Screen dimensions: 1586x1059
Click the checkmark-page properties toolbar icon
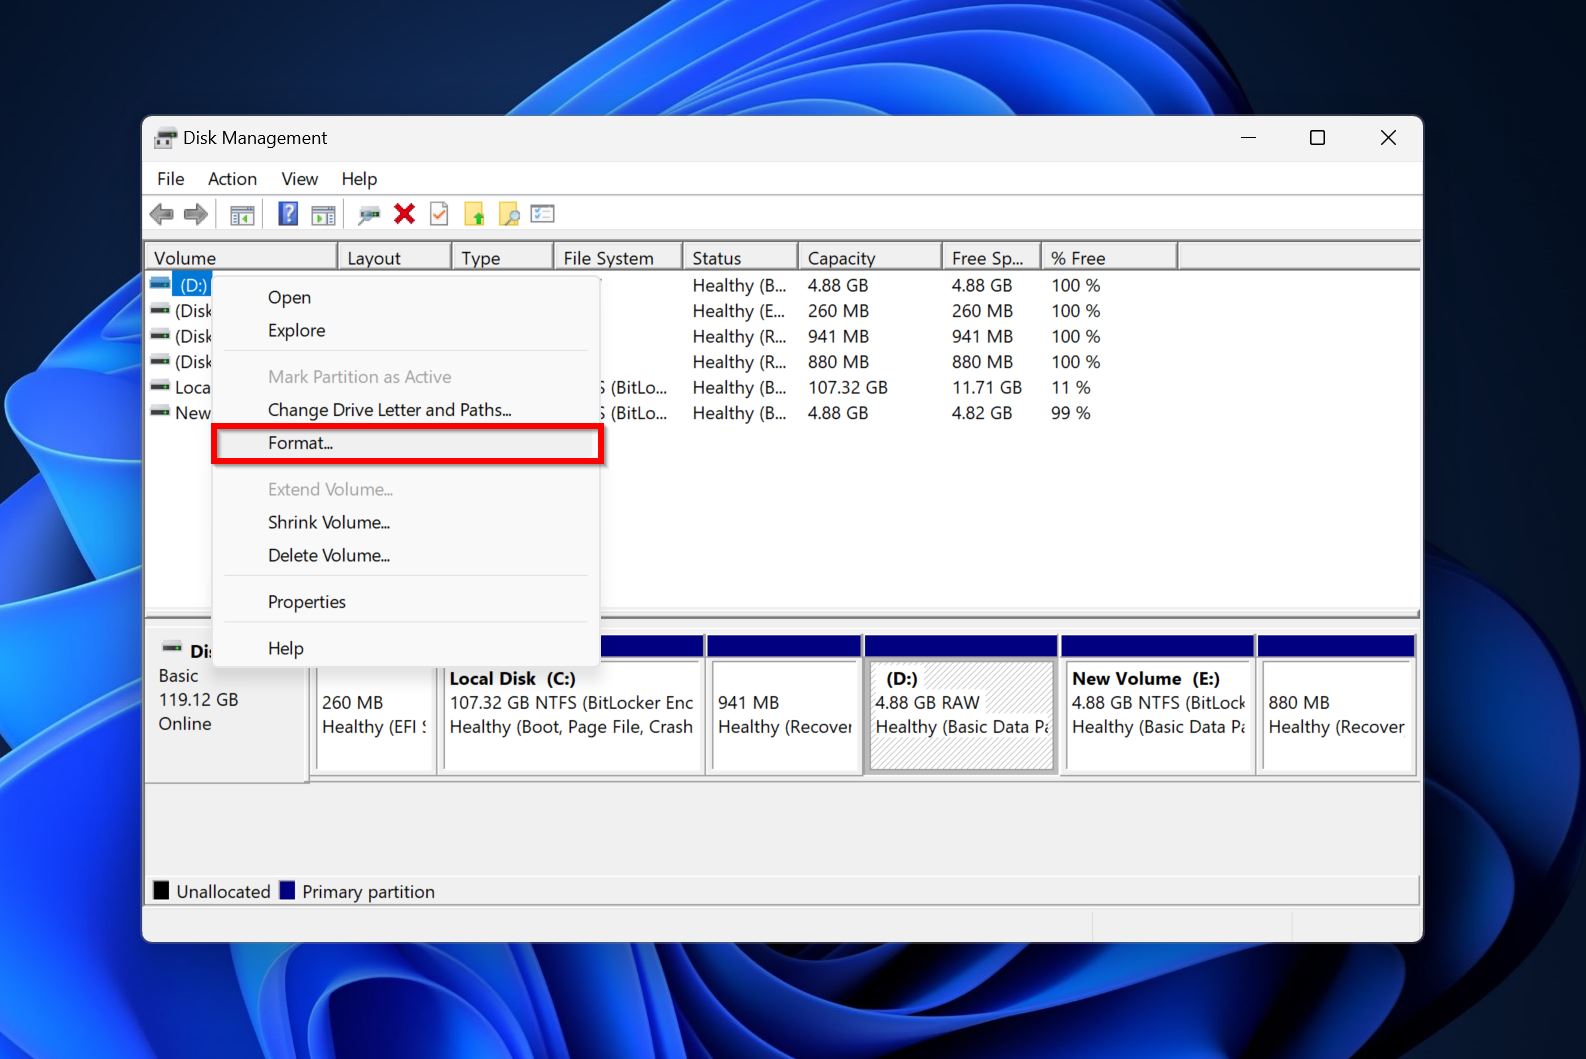coord(439,214)
